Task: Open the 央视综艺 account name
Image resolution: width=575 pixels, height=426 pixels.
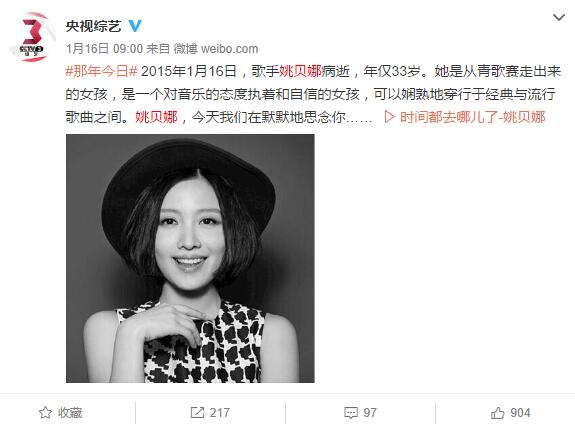Action: click(94, 26)
